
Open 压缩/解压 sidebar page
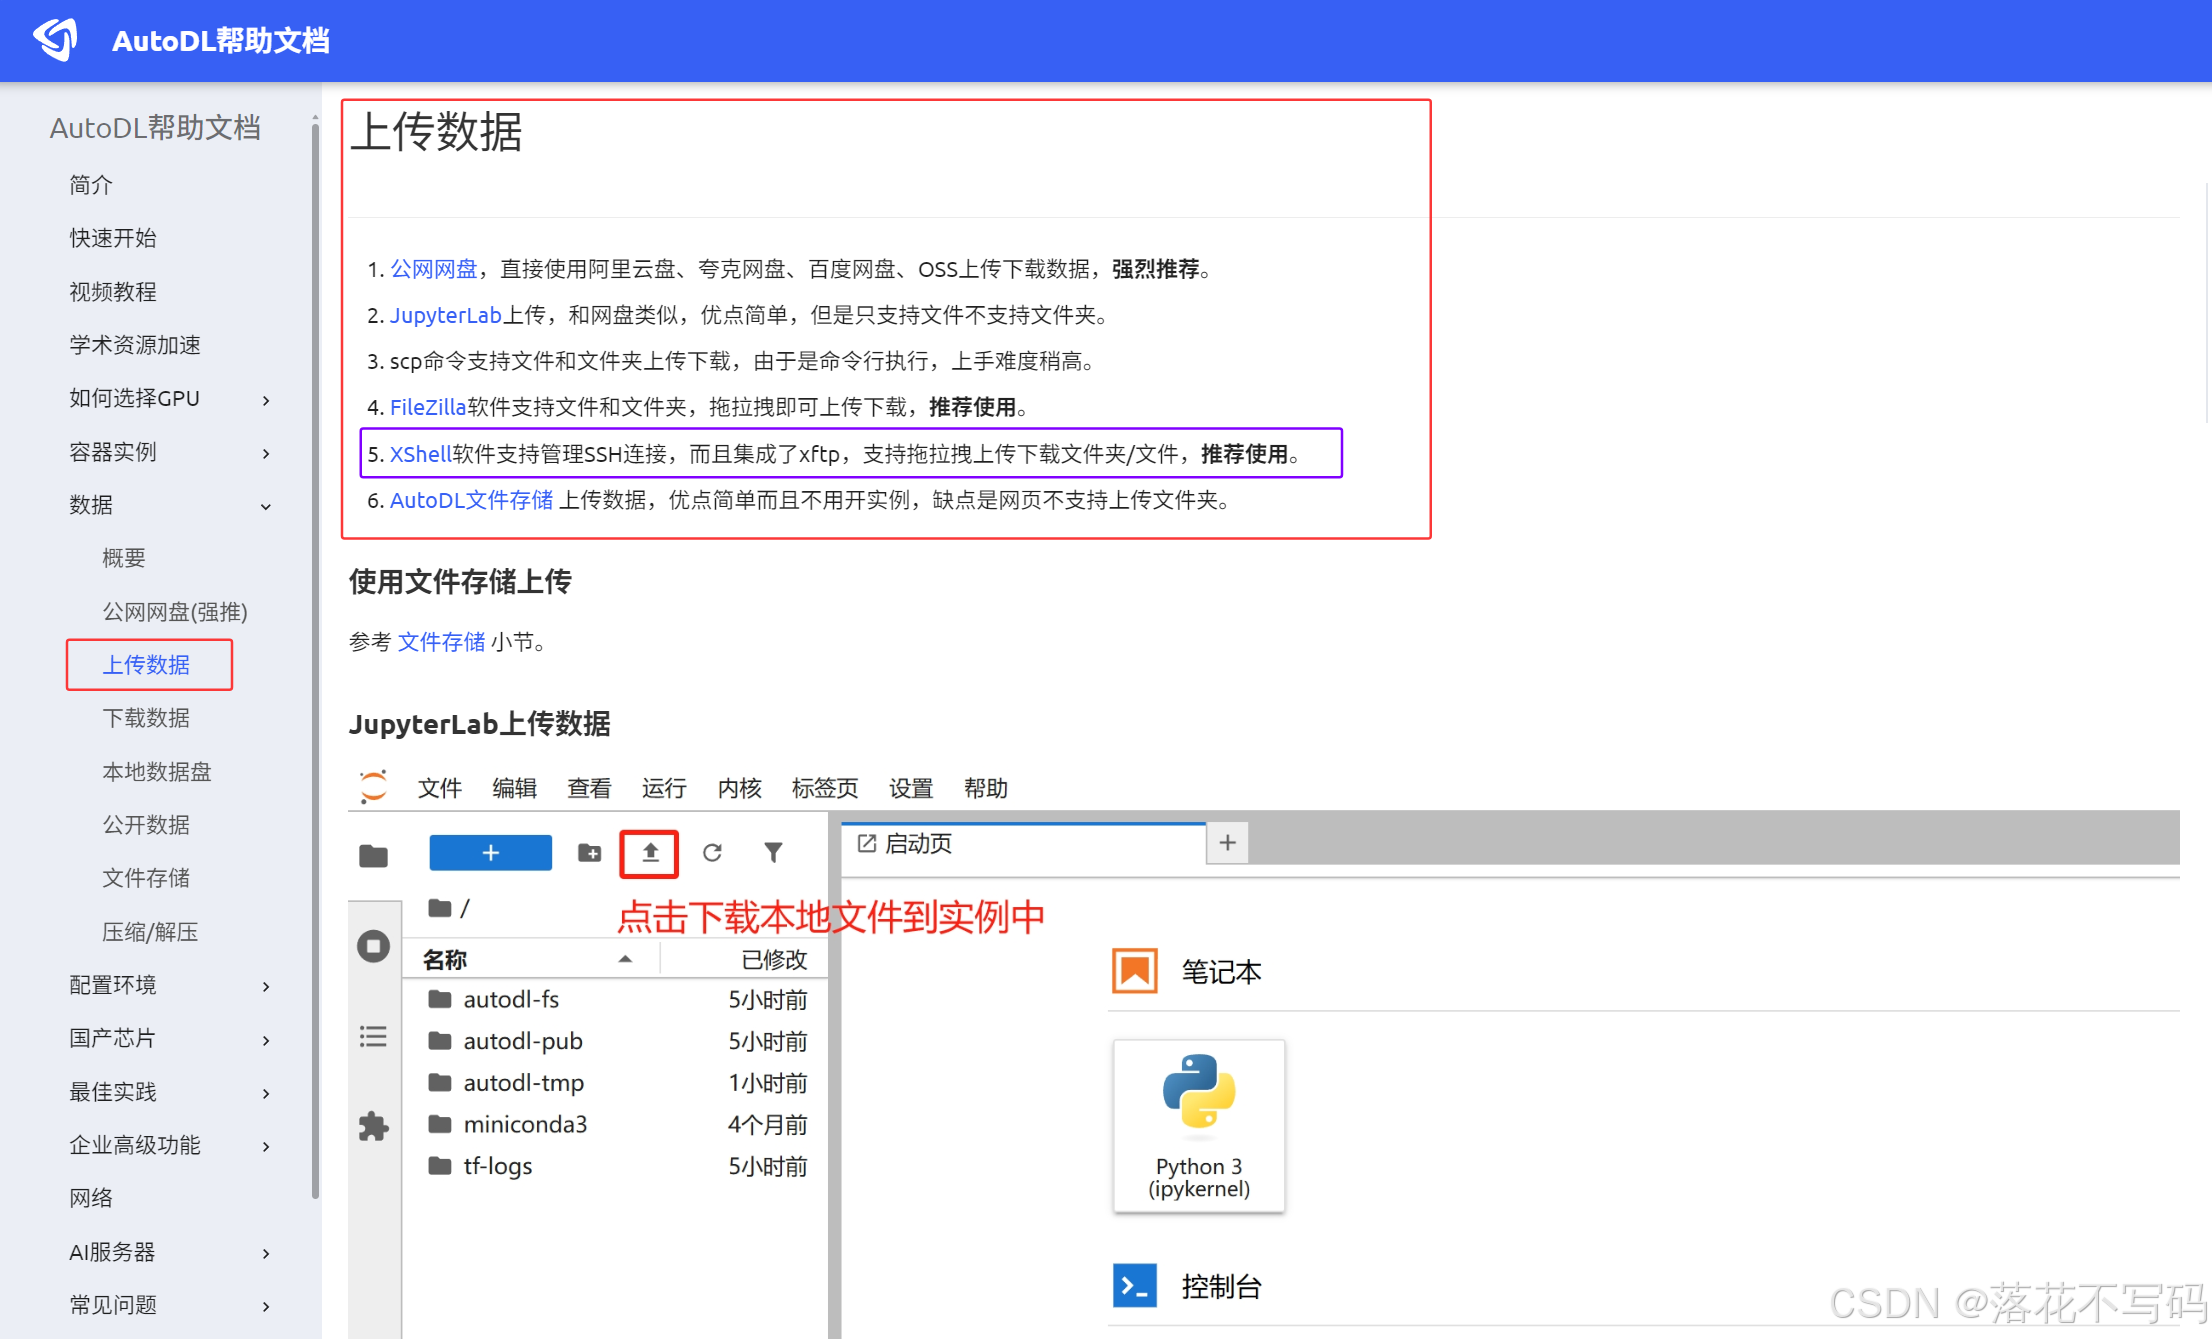tap(150, 932)
